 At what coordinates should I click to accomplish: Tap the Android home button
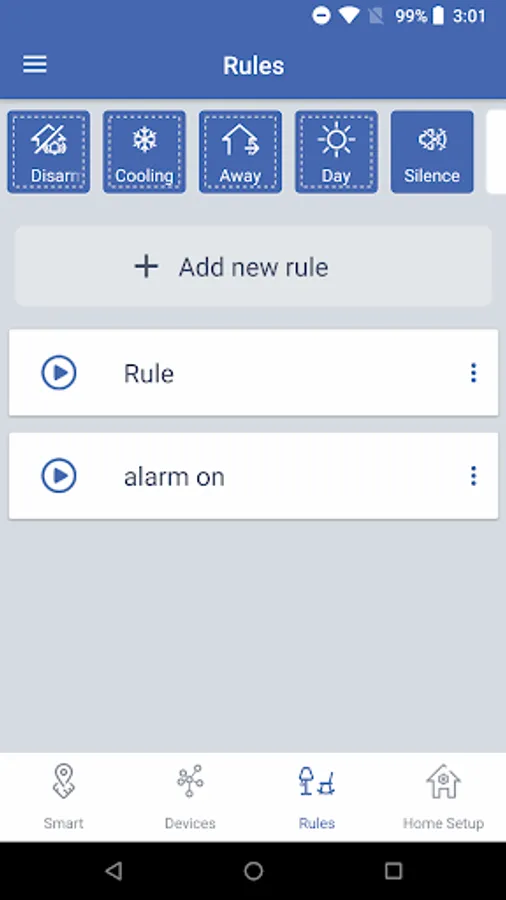coord(253,871)
